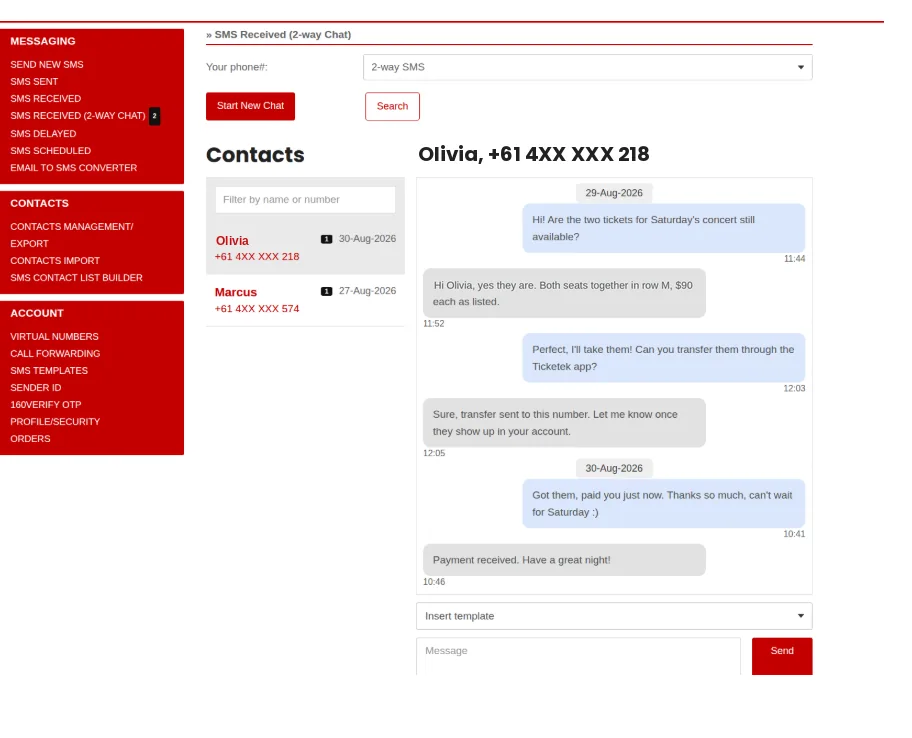Click the 30-Aug-2026 date on Olivia's row

pyautogui.click(x=367, y=238)
